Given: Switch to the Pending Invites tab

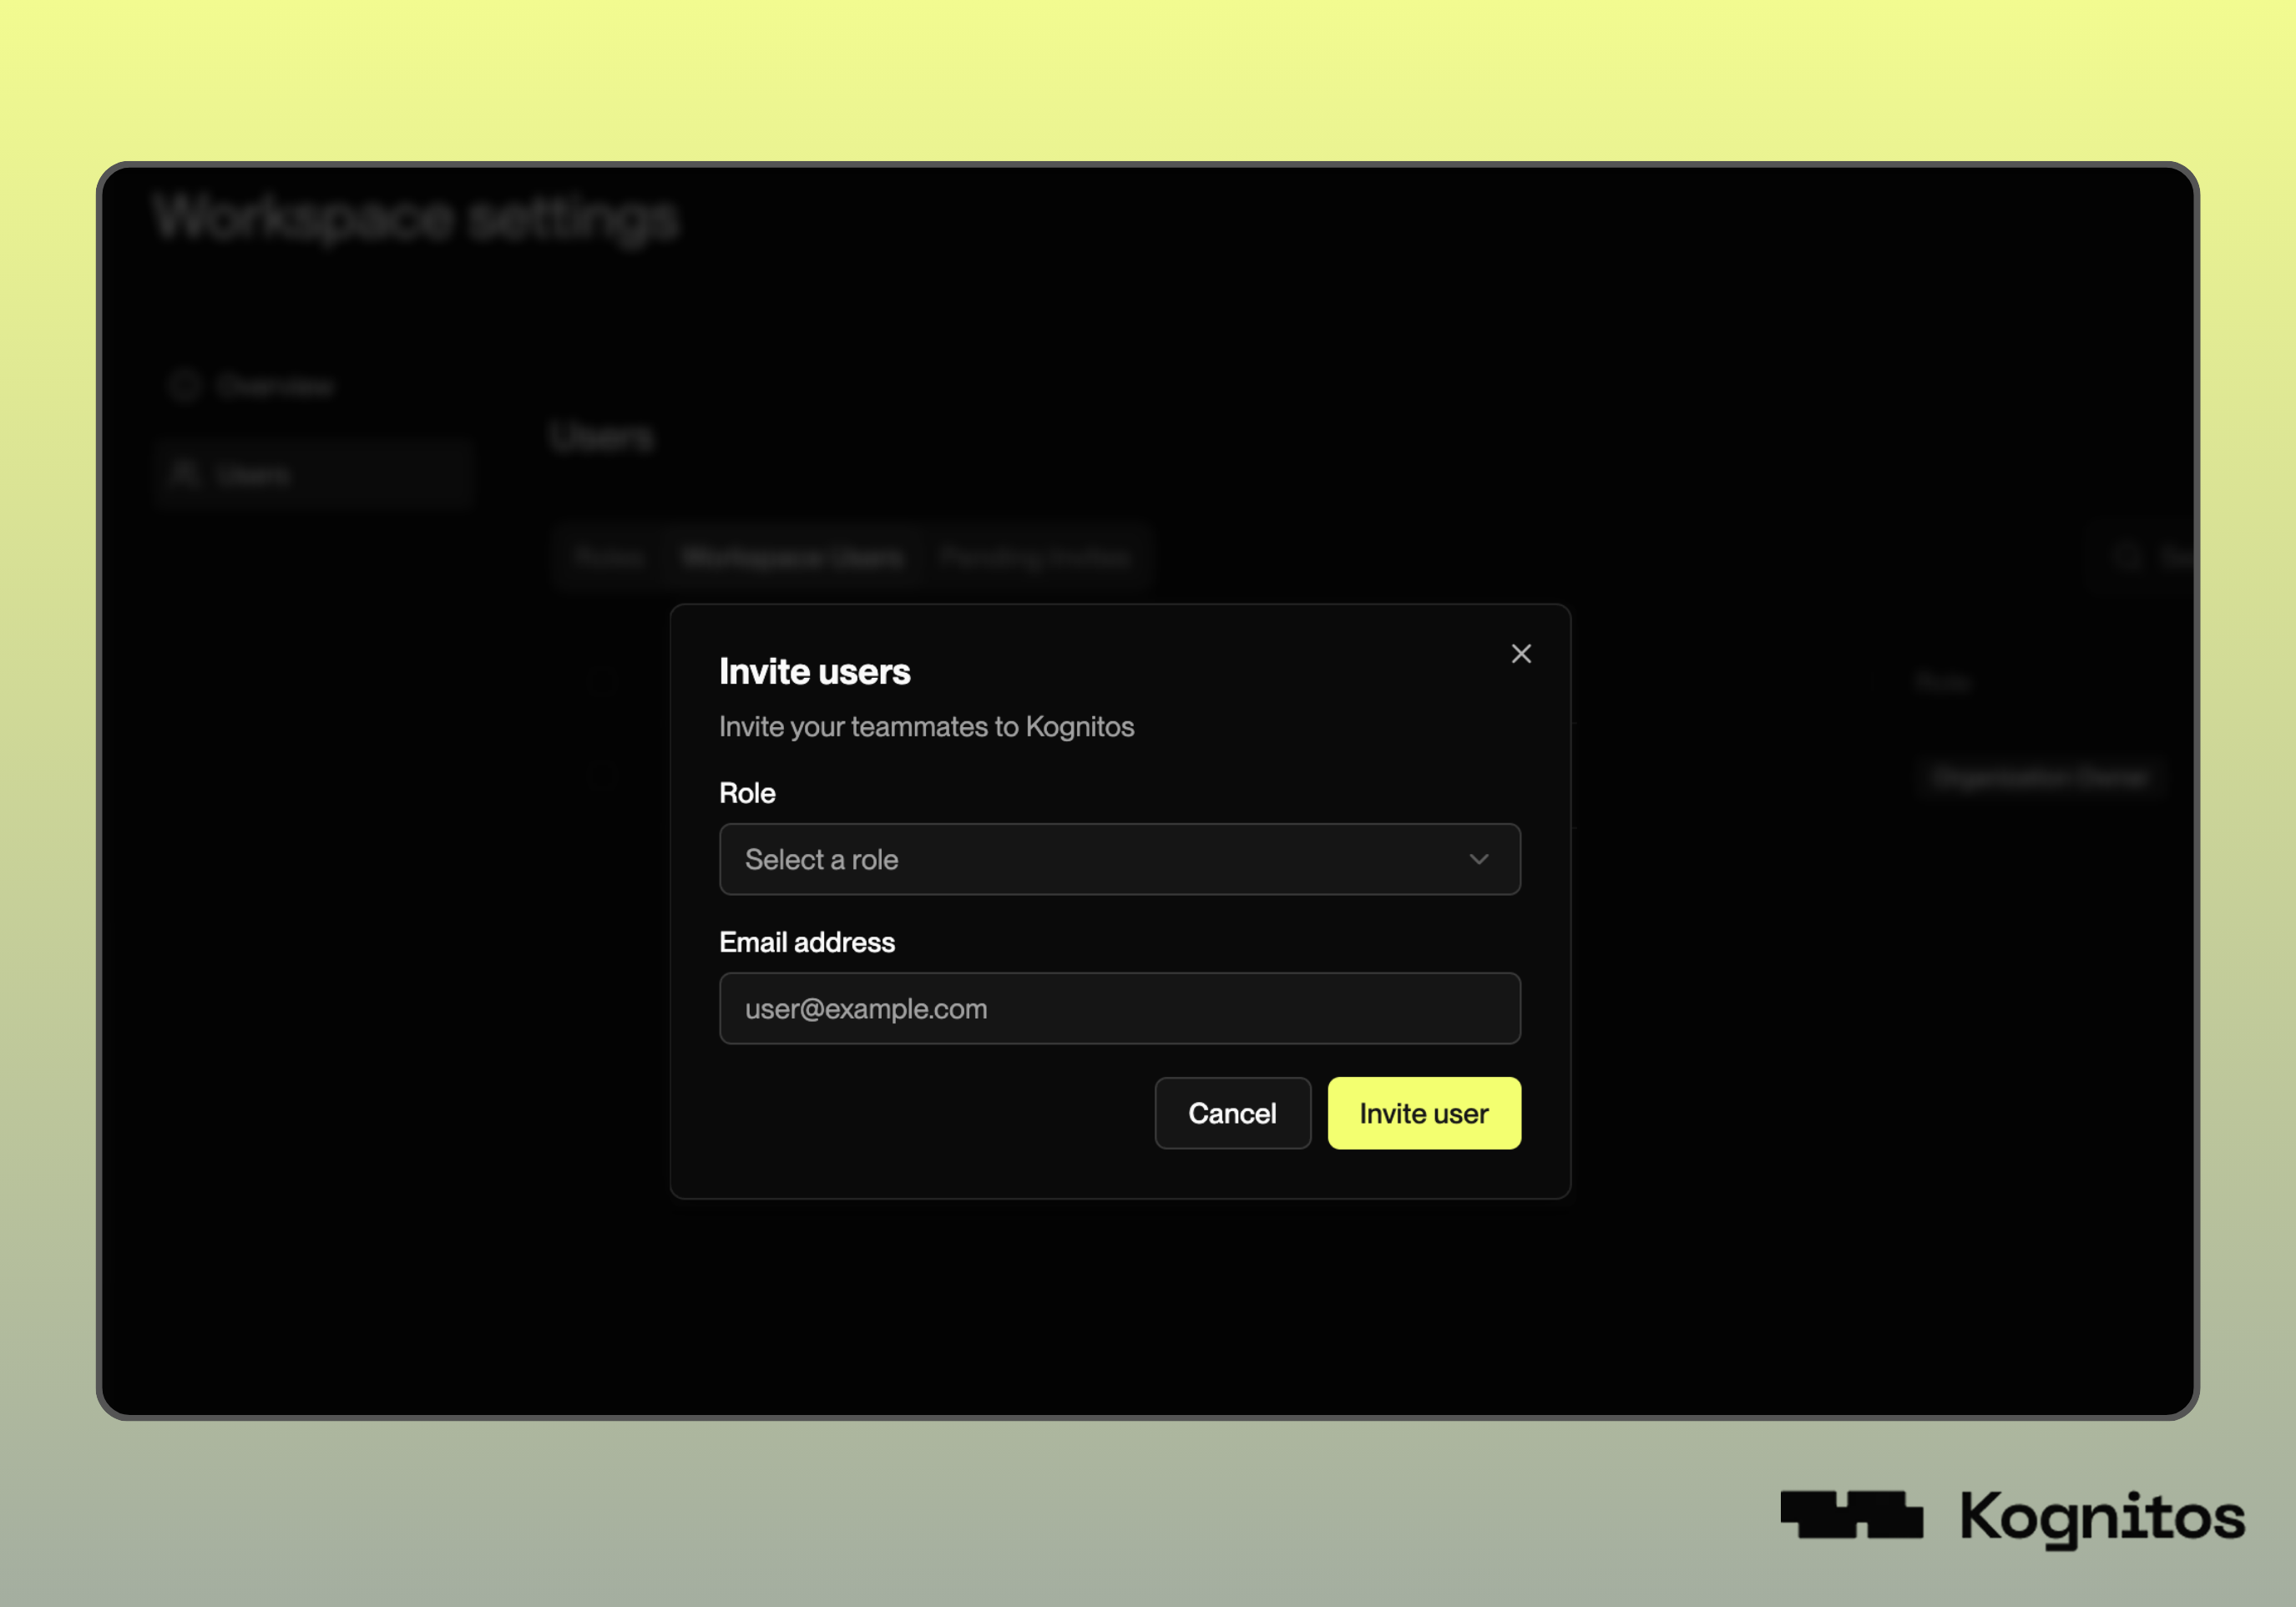Looking at the screenshot, I should pyautogui.click(x=1035, y=557).
